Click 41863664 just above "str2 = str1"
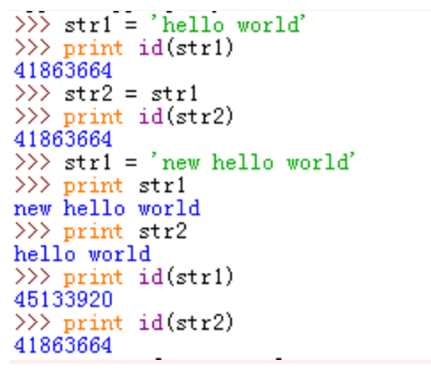Viewport: 431px width, 373px height. point(63,71)
